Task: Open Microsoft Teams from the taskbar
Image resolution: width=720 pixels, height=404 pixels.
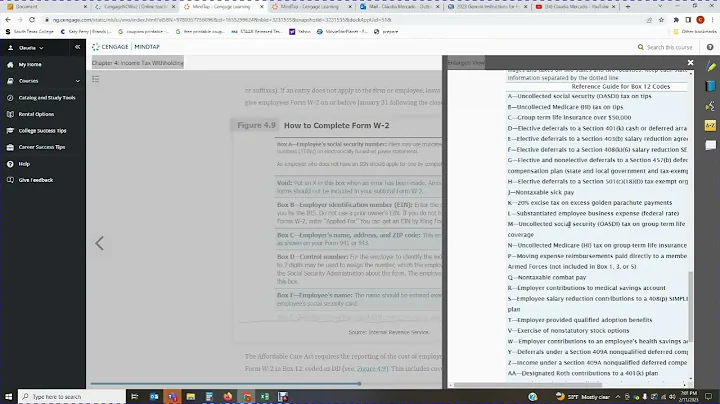Action: (172, 397)
